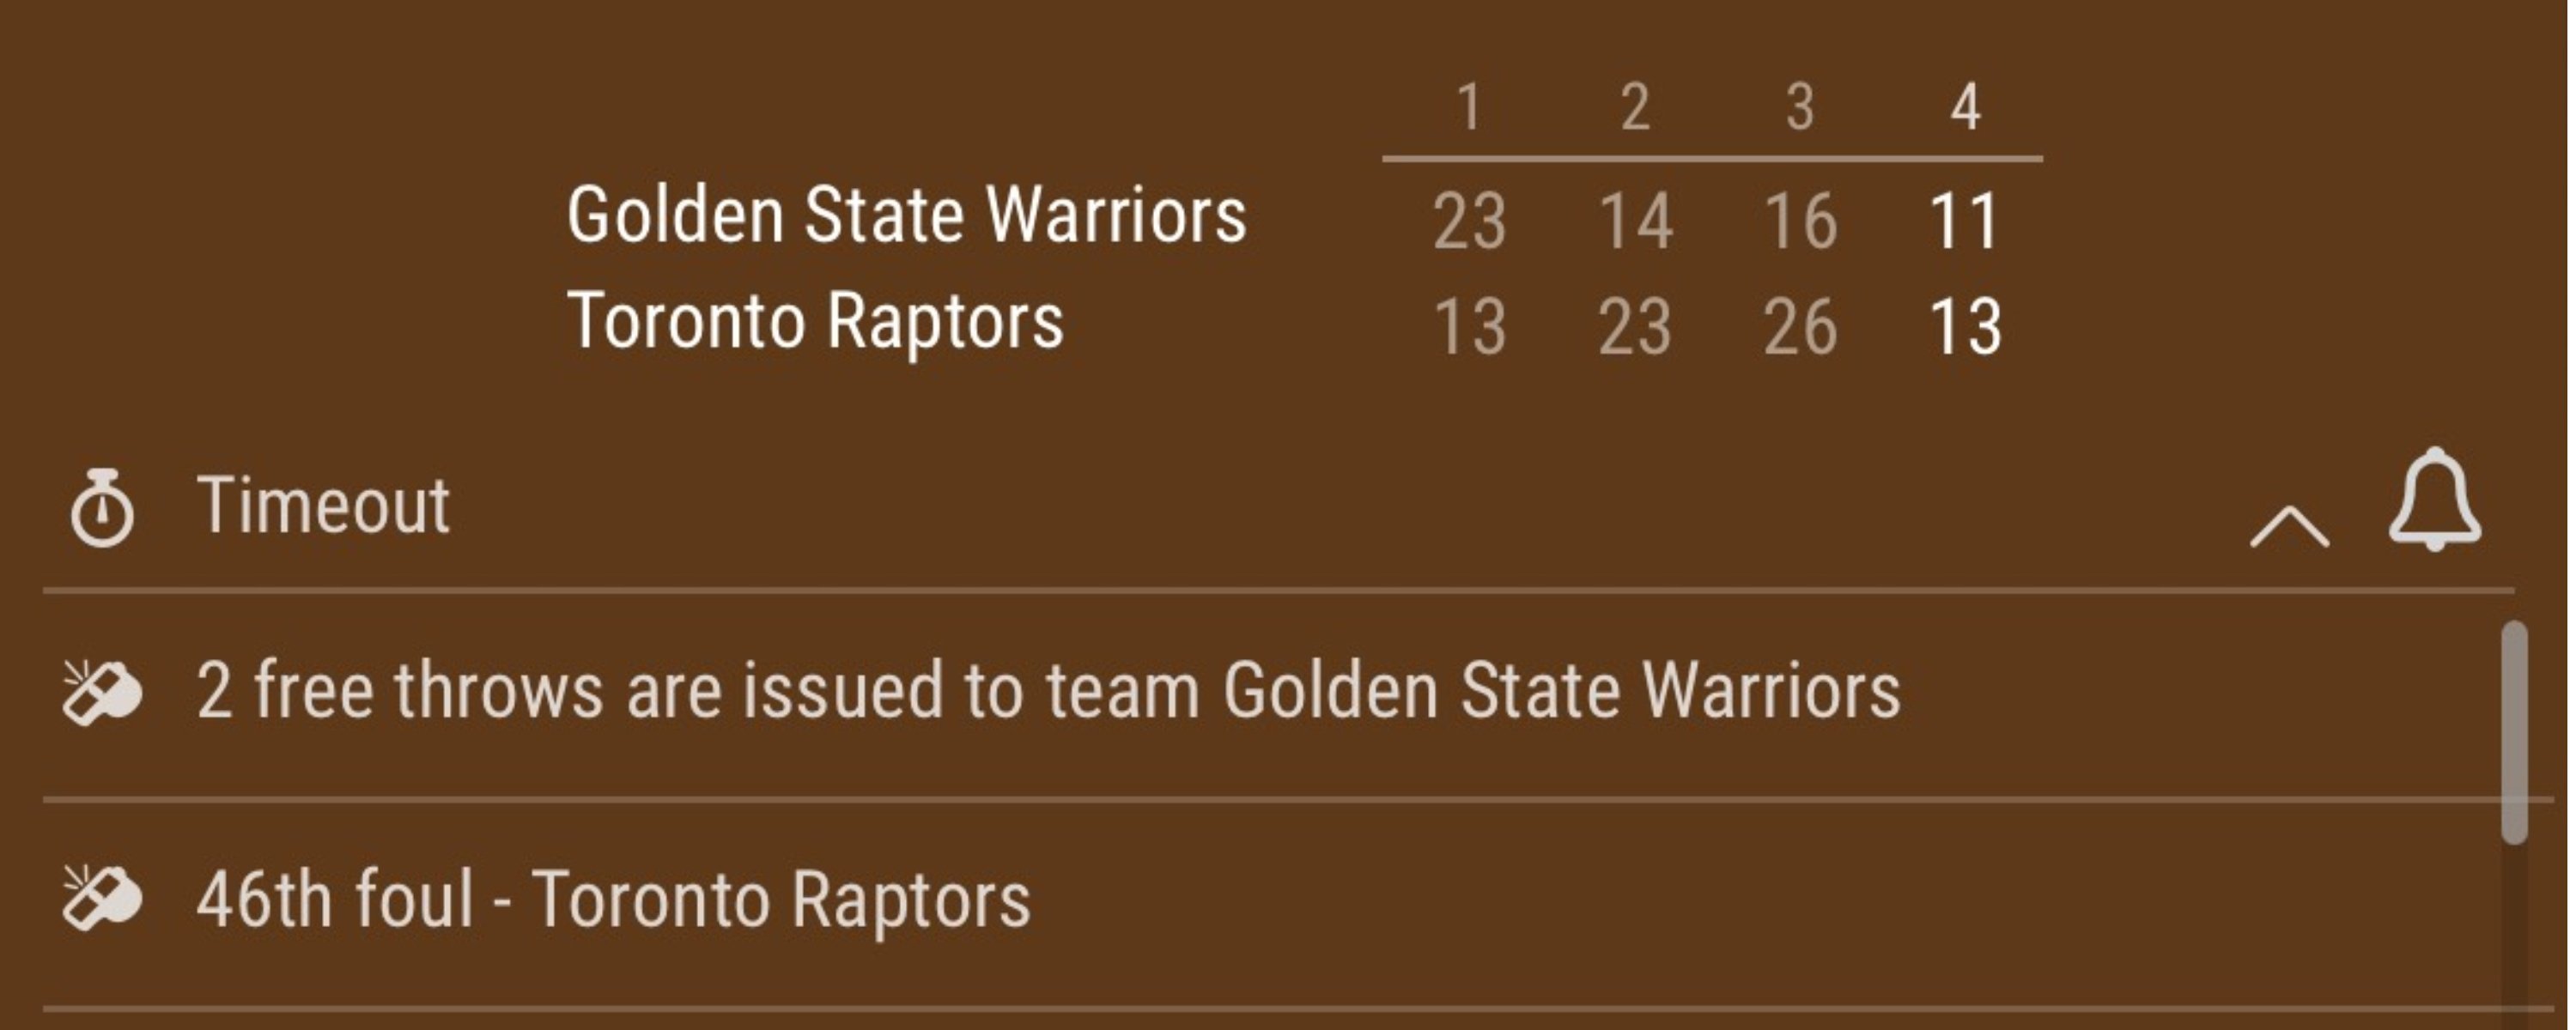2576x1030 pixels.
Task: Open the Toronto Raptors team name
Action: point(815,321)
